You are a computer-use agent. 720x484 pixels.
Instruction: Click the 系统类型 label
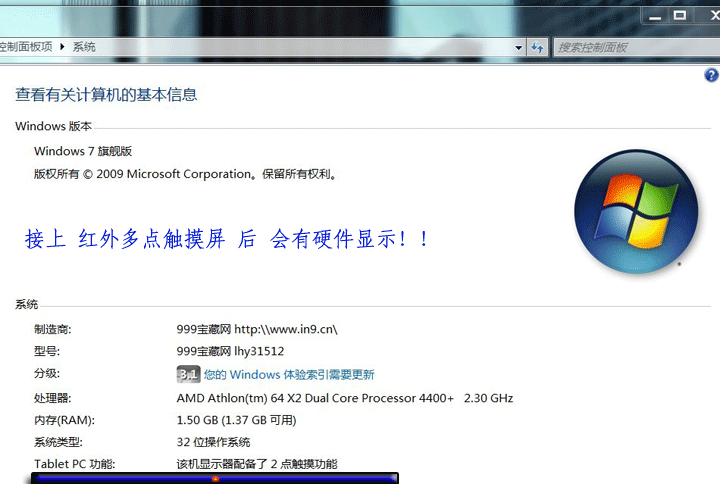pos(58,442)
